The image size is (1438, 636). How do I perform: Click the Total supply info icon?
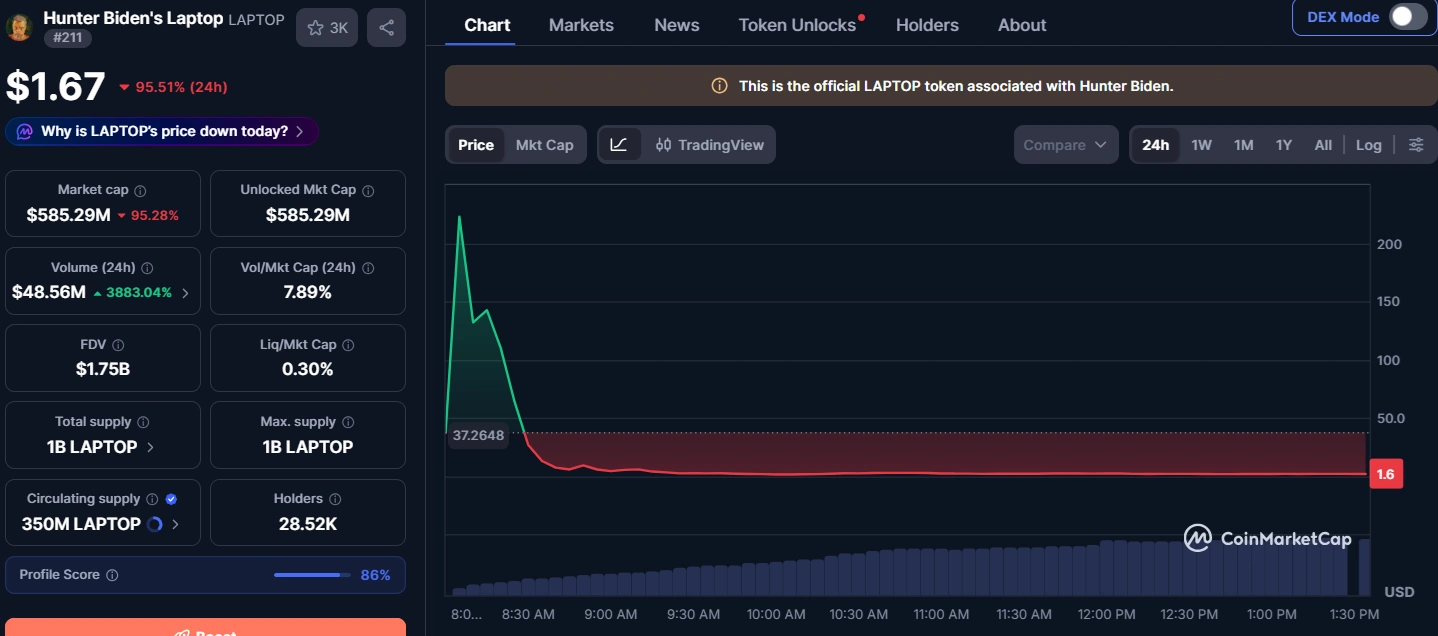pos(143,422)
